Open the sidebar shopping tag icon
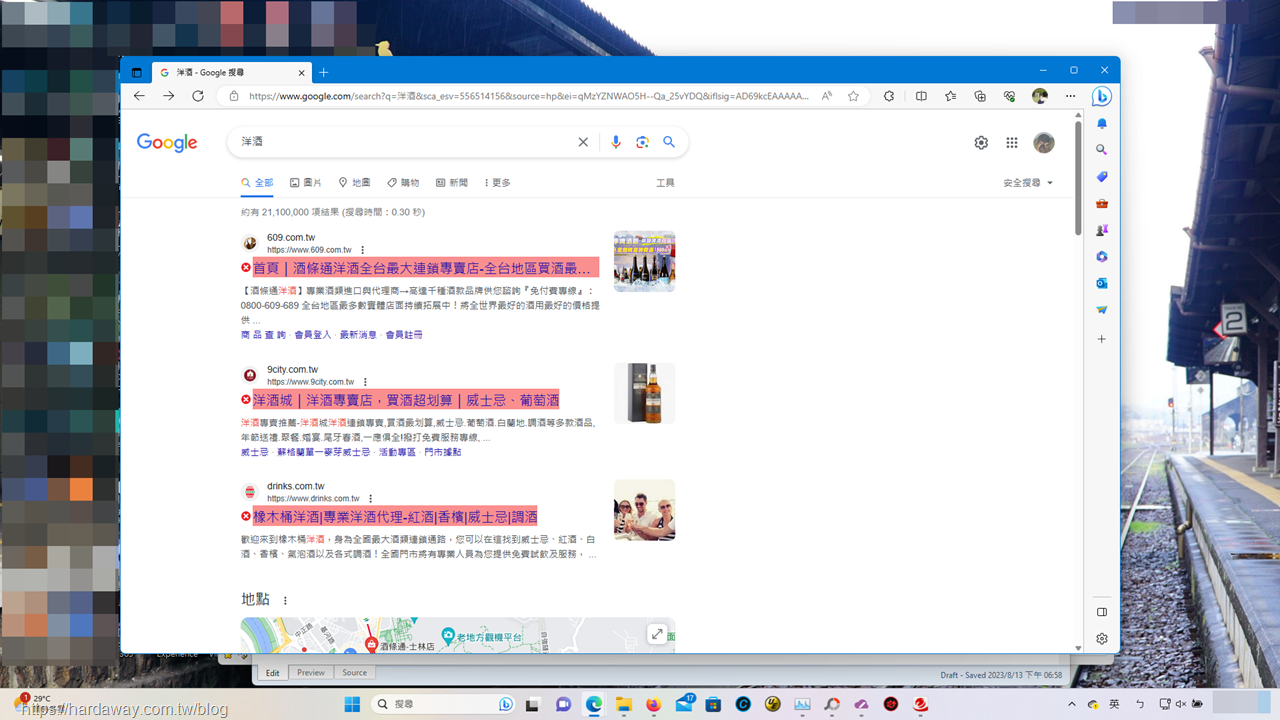The height and width of the screenshot is (720, 1280). click(1102, 177)
